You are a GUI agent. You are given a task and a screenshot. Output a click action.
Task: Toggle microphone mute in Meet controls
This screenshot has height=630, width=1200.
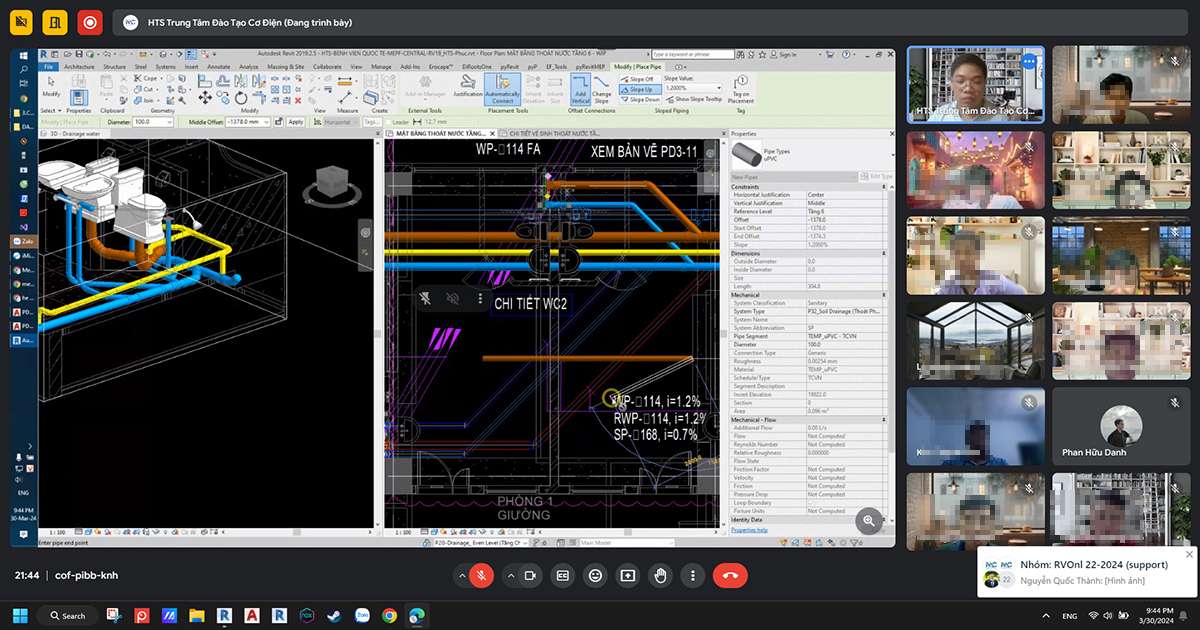pyautogui.click(x=481, y=575)
